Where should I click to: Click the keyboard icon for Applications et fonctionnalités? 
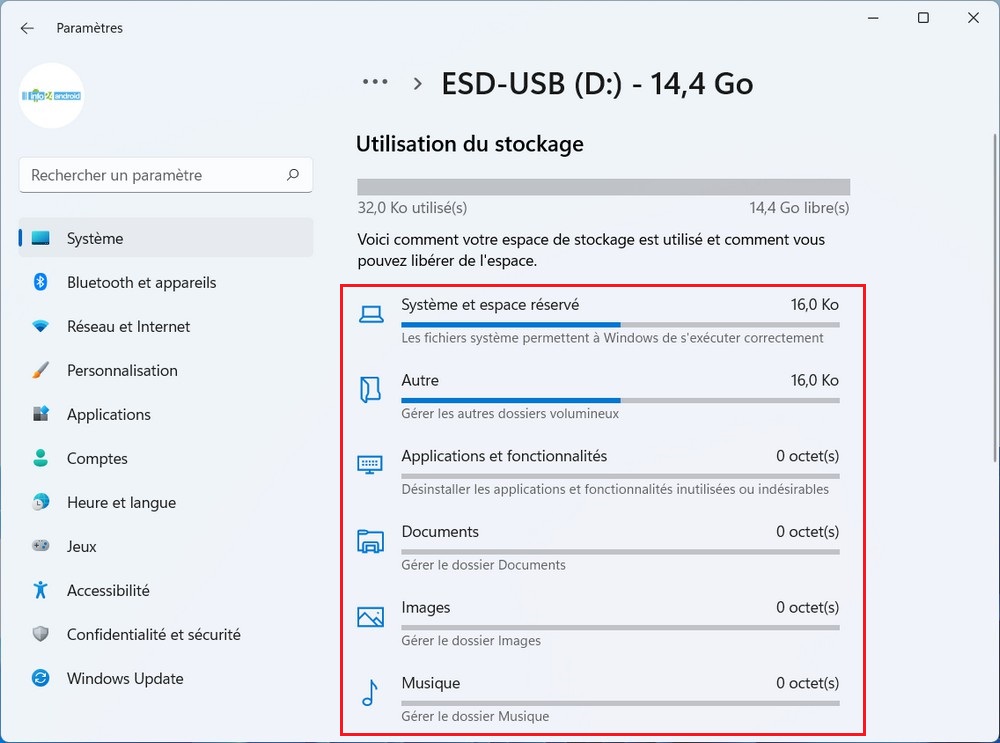point(370,464)
